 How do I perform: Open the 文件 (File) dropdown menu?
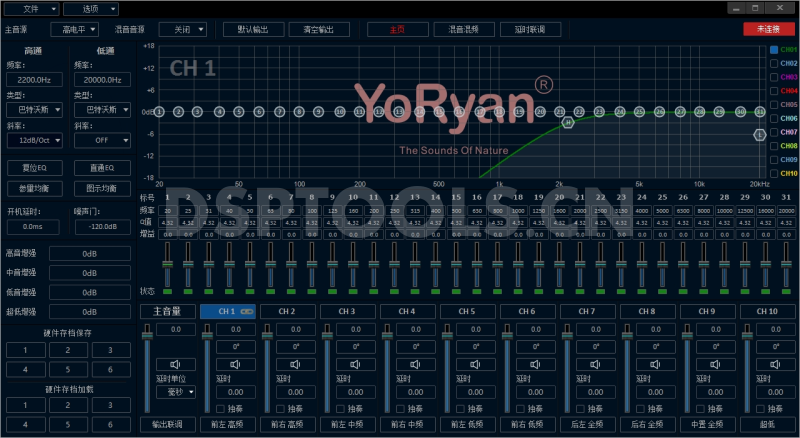click(x=32, y=9)
